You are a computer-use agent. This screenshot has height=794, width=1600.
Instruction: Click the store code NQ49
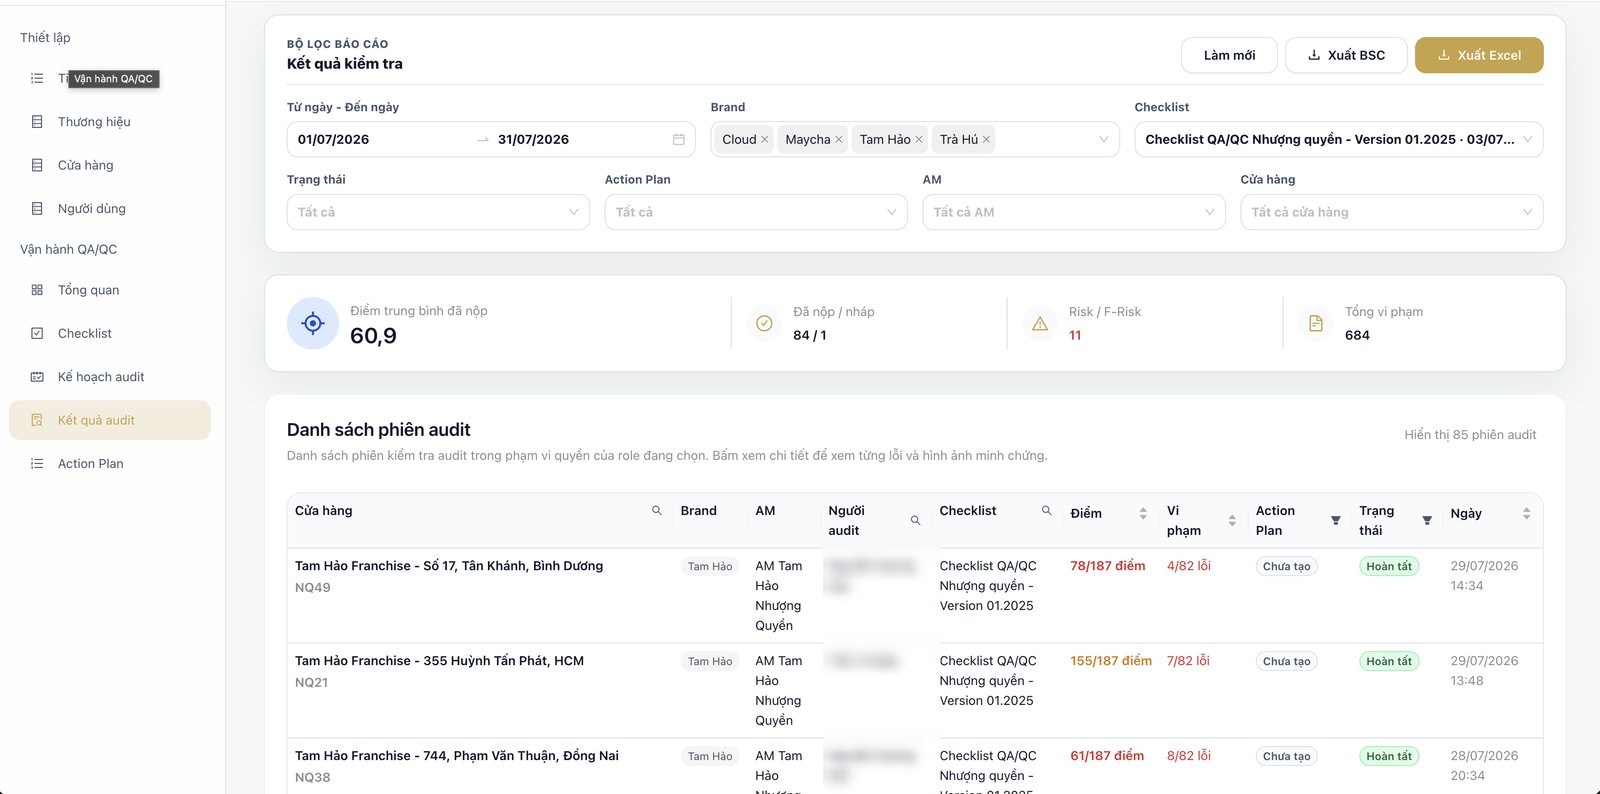coord(313,588)
